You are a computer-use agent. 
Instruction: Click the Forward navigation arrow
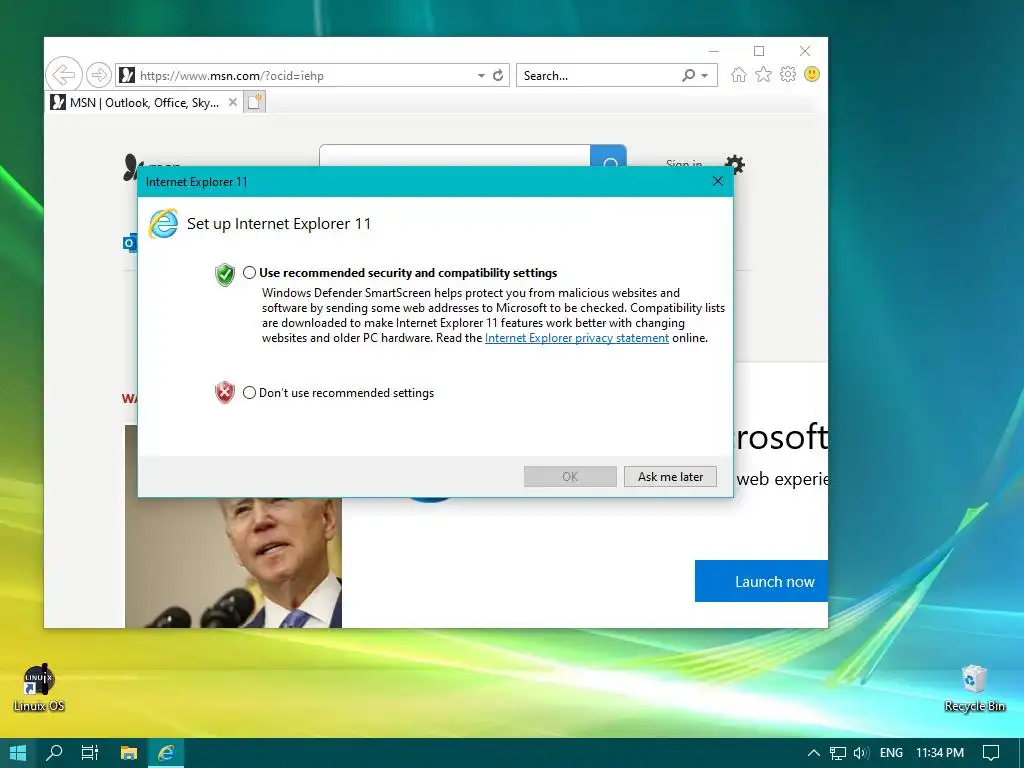click(x=99, y=75)
